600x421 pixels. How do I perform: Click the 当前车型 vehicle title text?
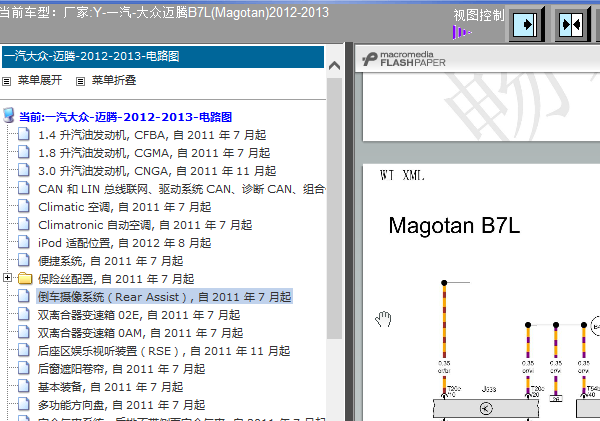(x=165, y=12)
